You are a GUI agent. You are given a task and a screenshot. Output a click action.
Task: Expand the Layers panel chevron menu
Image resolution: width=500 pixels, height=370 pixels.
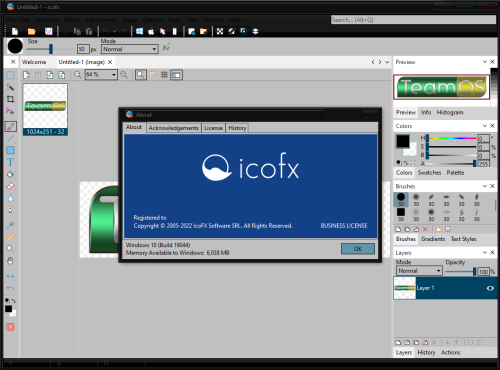[485, 253]
